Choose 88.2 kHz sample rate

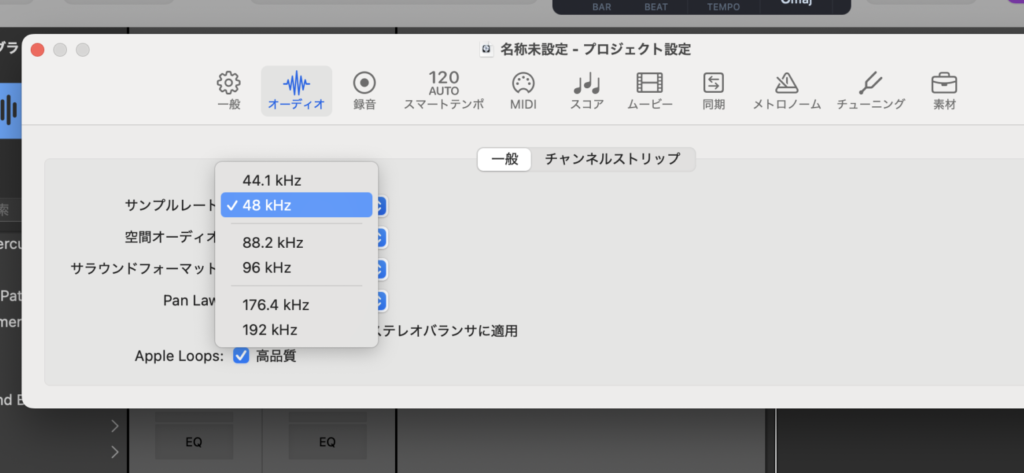coord(296,243)
